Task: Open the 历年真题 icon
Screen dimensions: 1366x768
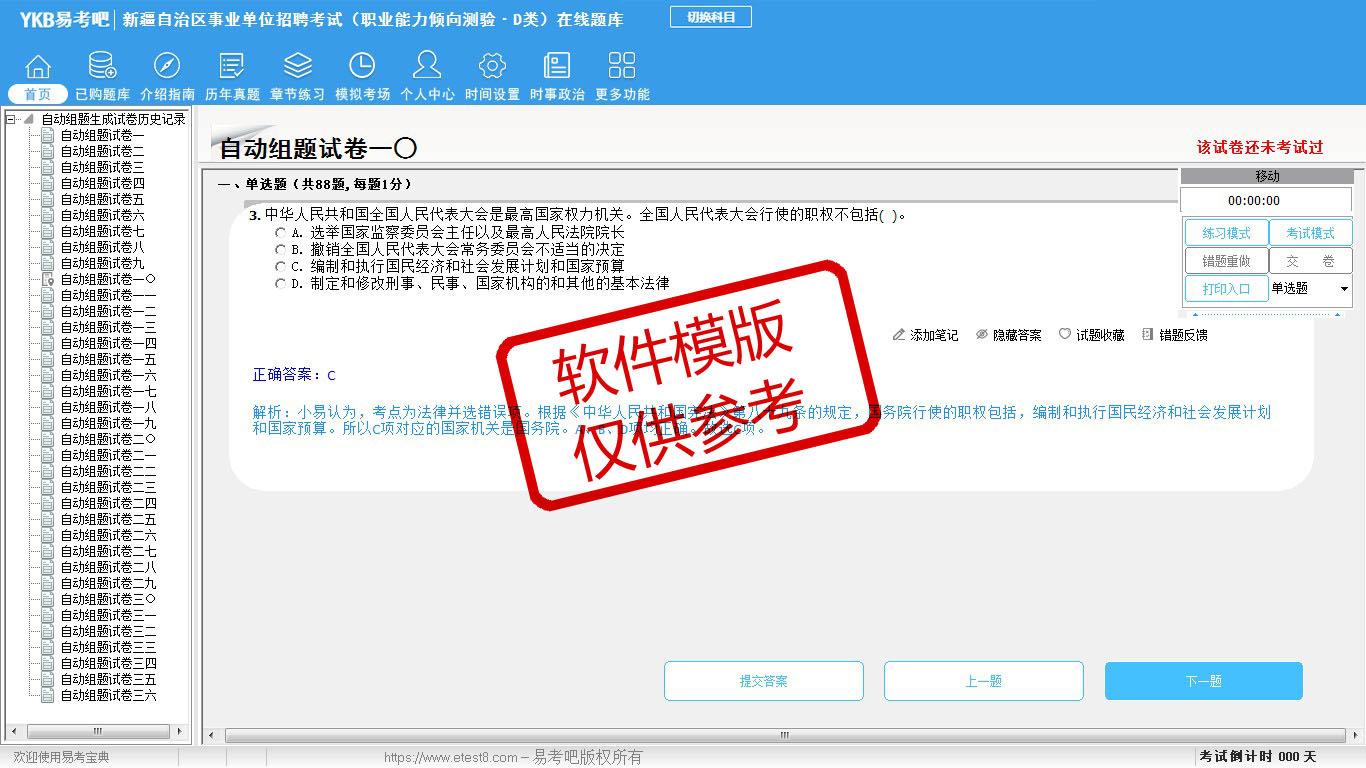Action: (232, 67)
